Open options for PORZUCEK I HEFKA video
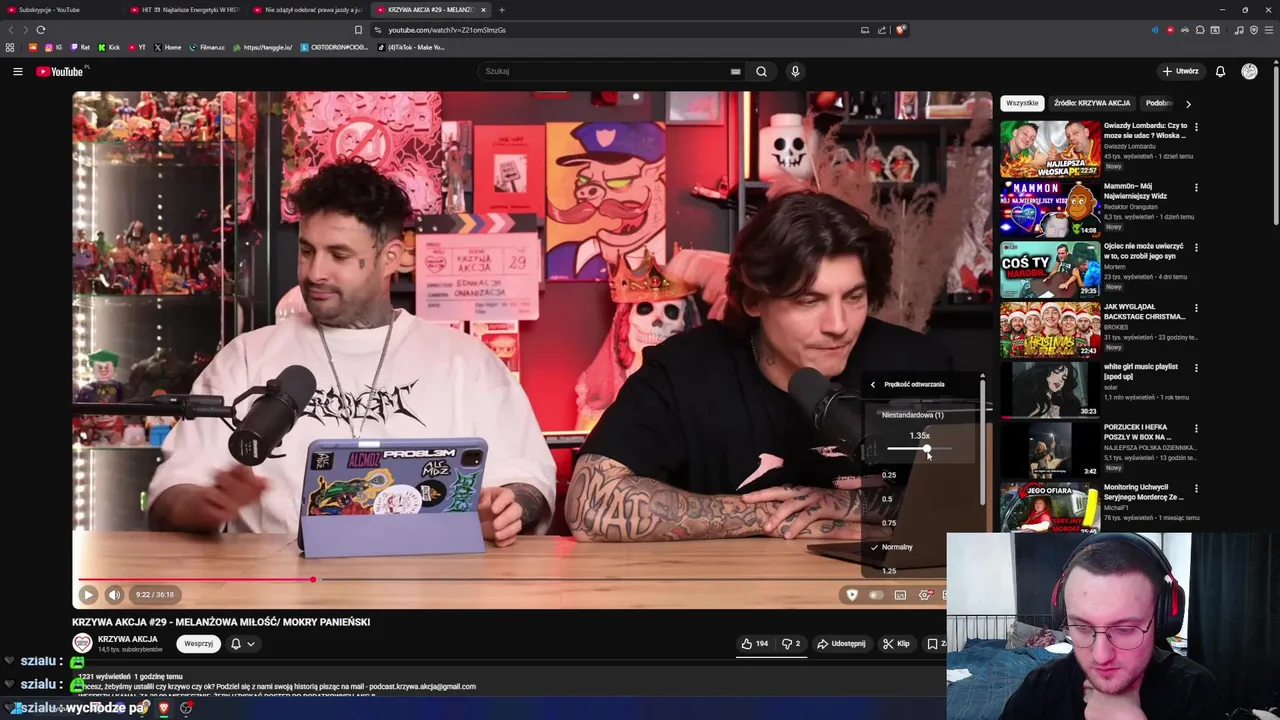 pyautogui.click(x=1196, y=428)
